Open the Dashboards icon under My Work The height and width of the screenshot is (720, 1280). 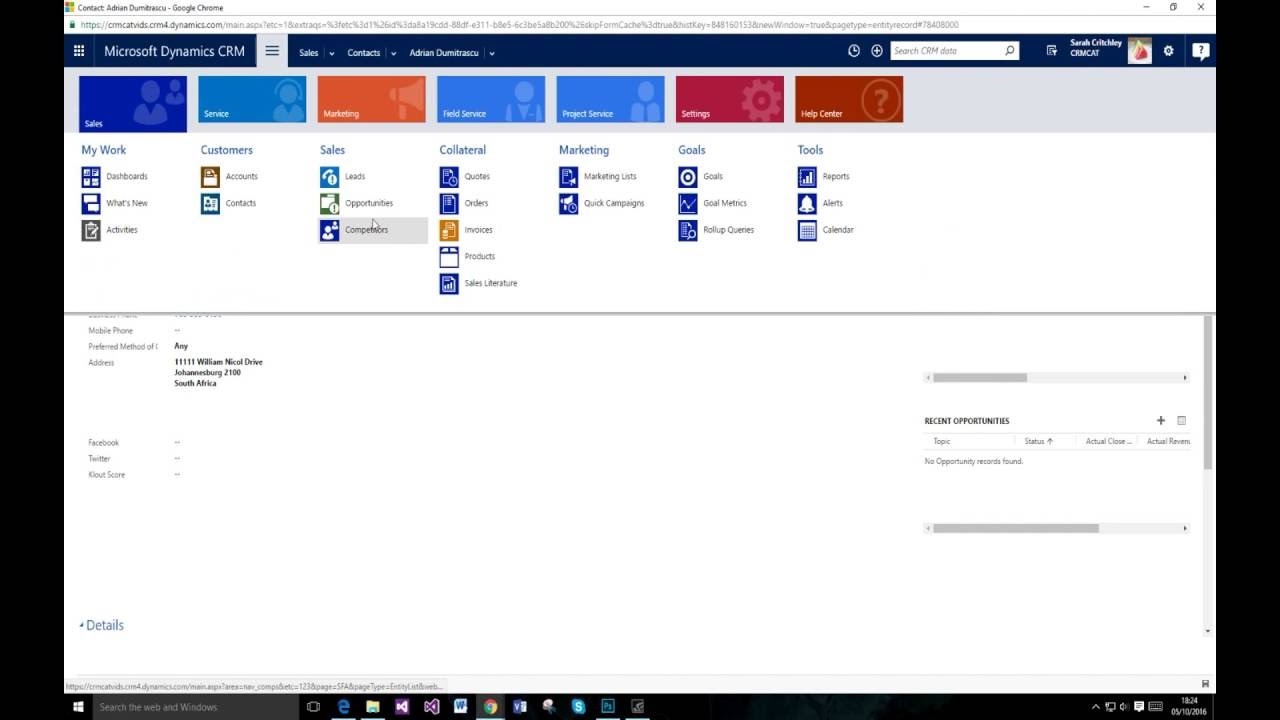pos(91,177)
